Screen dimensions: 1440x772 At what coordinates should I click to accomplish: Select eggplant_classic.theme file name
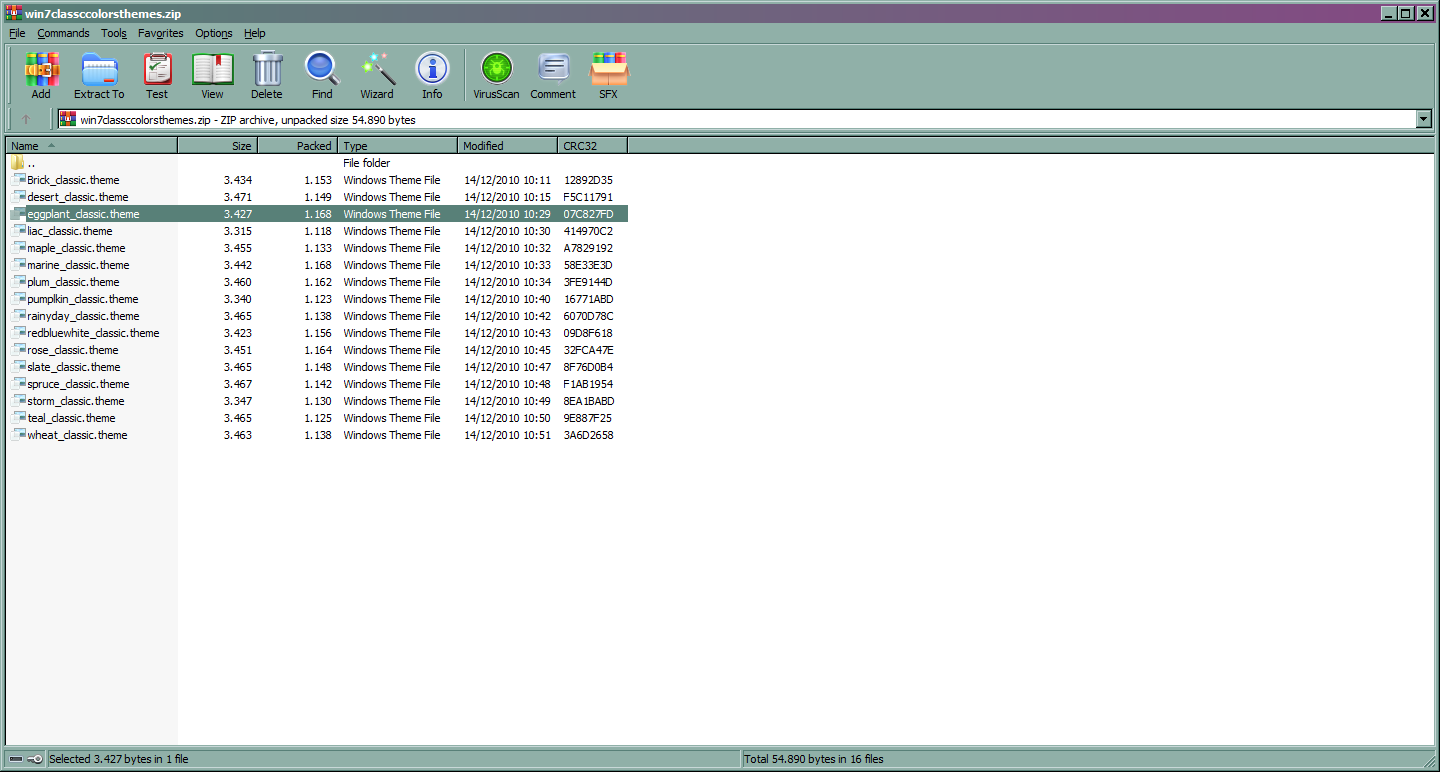tap(83, 214)
